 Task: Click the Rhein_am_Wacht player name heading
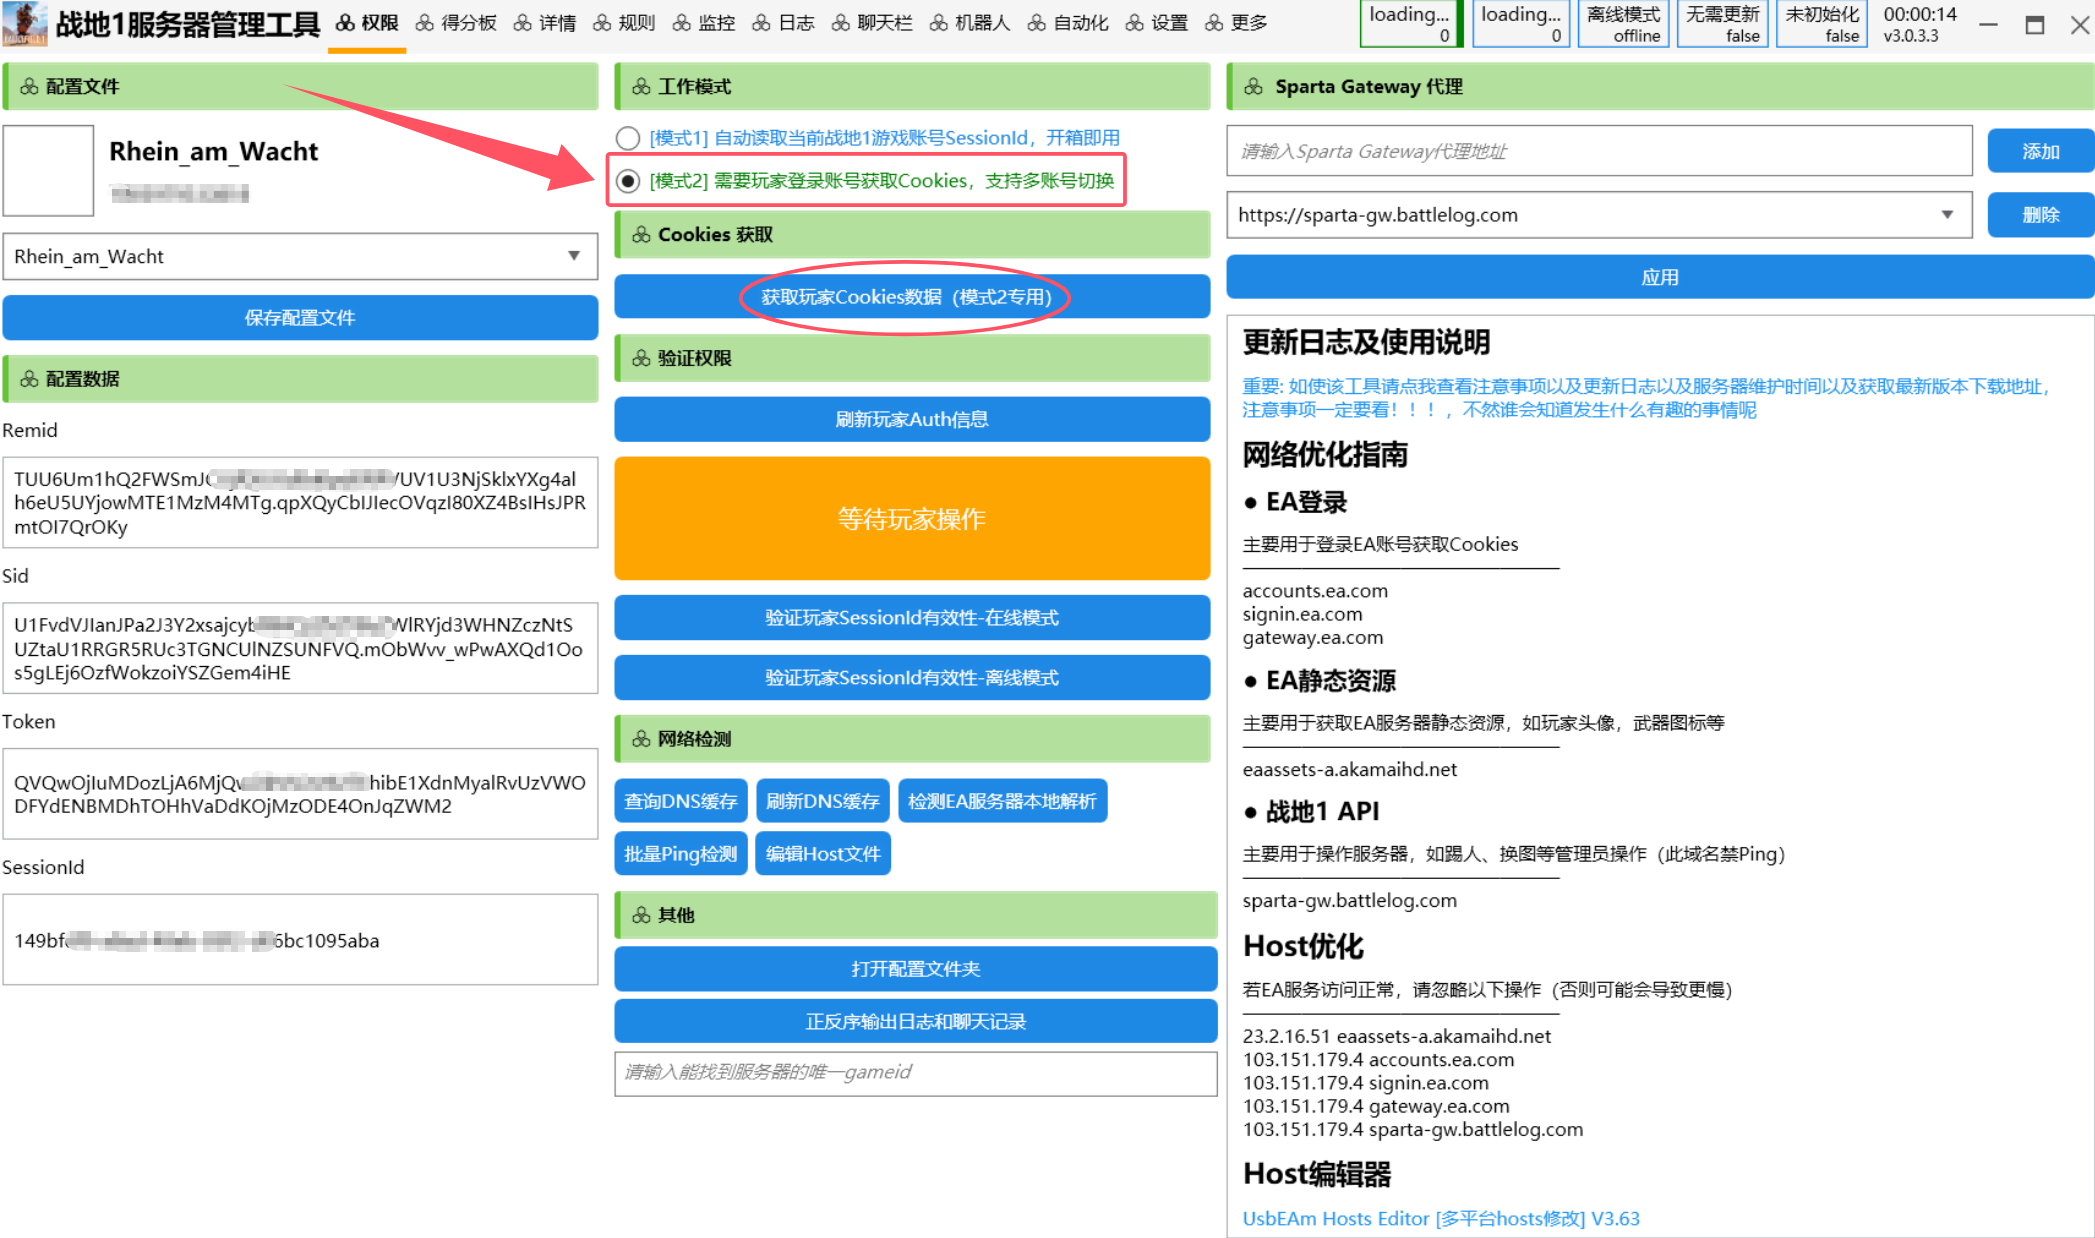pyautogui.click(x=213, y=151)
